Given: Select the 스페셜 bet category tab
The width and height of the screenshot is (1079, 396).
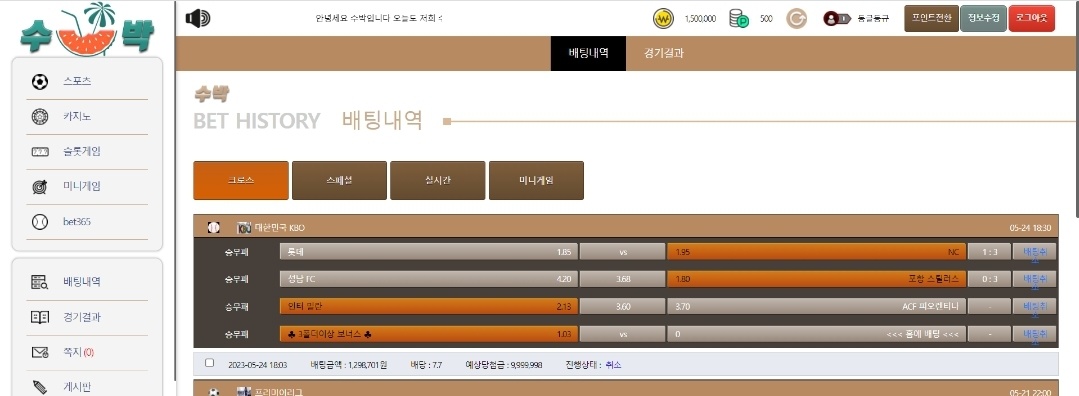Looking at the screenshot, I should (x=339, y=180).
